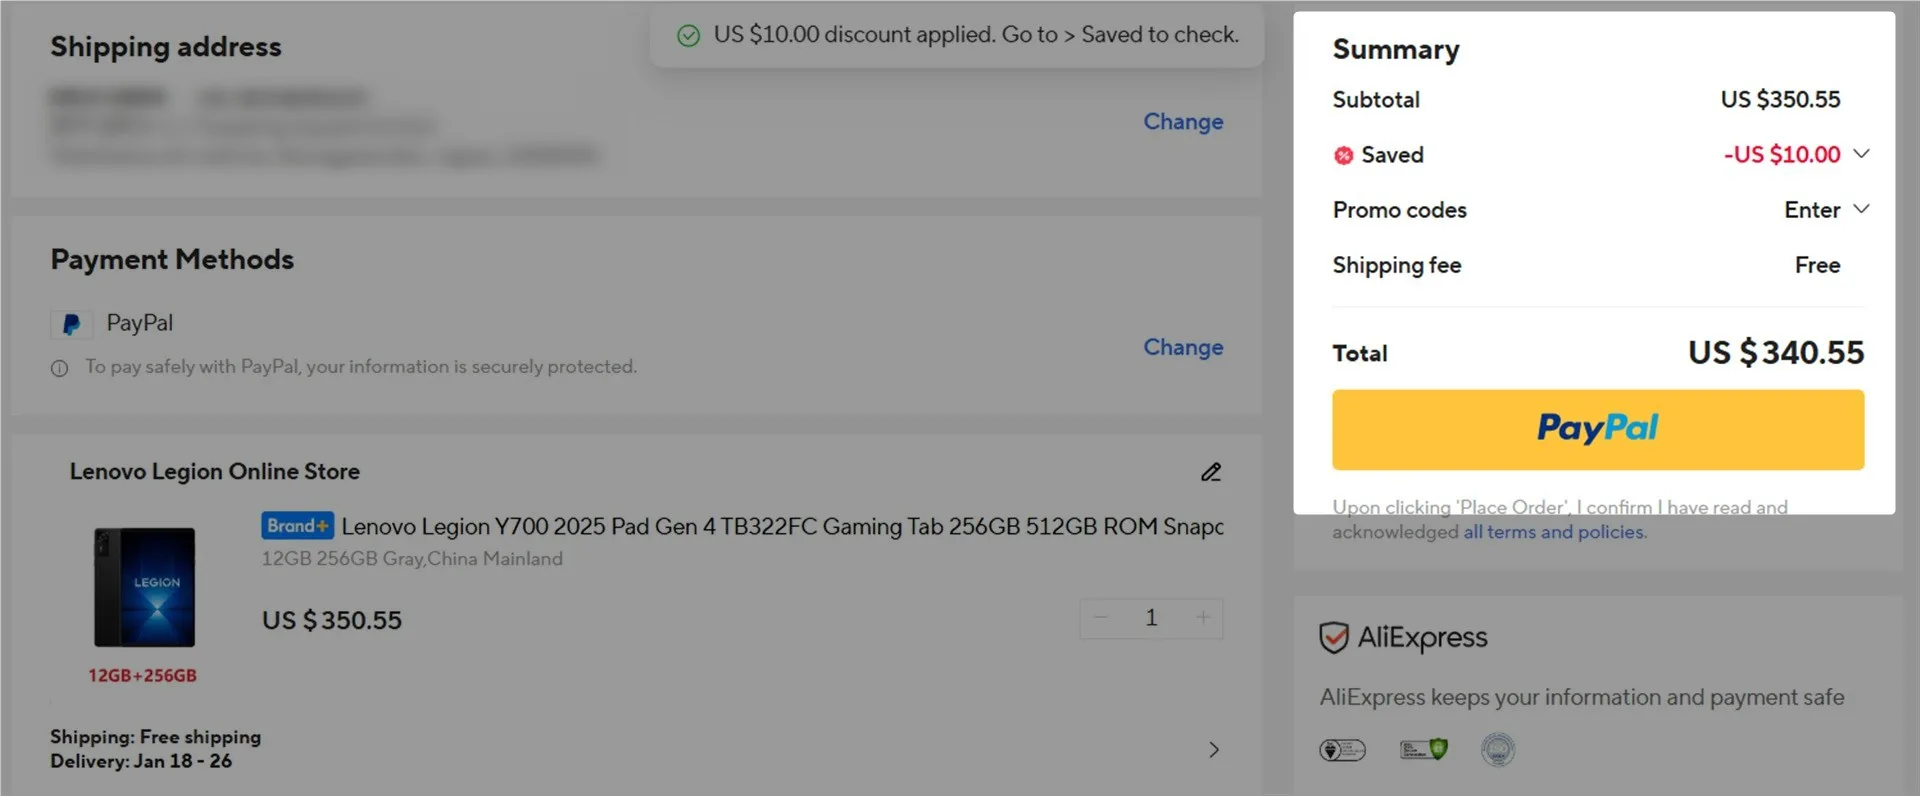The width and height of the screenshot is (1920, 796).
Task: Click the round seal badge under AliExpress
Action: [1498, 749]
